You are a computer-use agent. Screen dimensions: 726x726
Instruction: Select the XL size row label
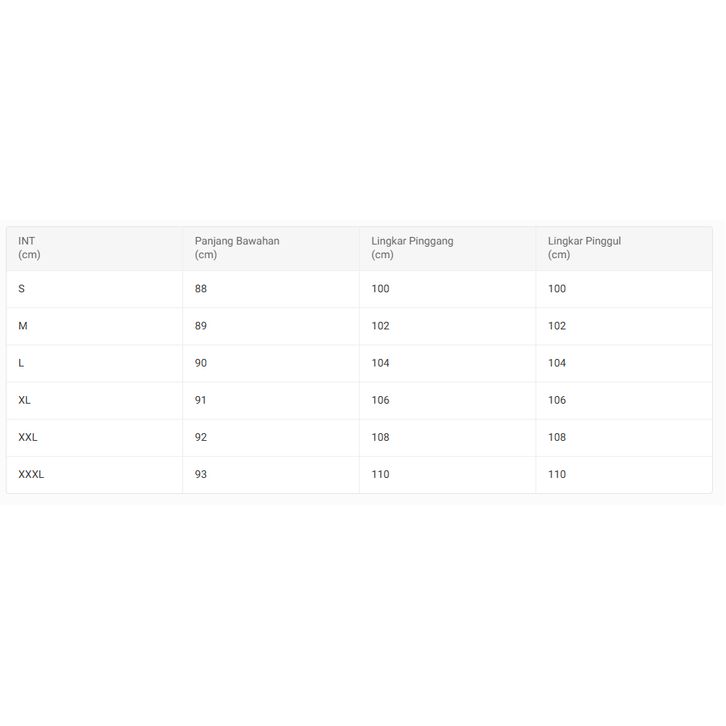pyautogui.click(x=25, y=400)
